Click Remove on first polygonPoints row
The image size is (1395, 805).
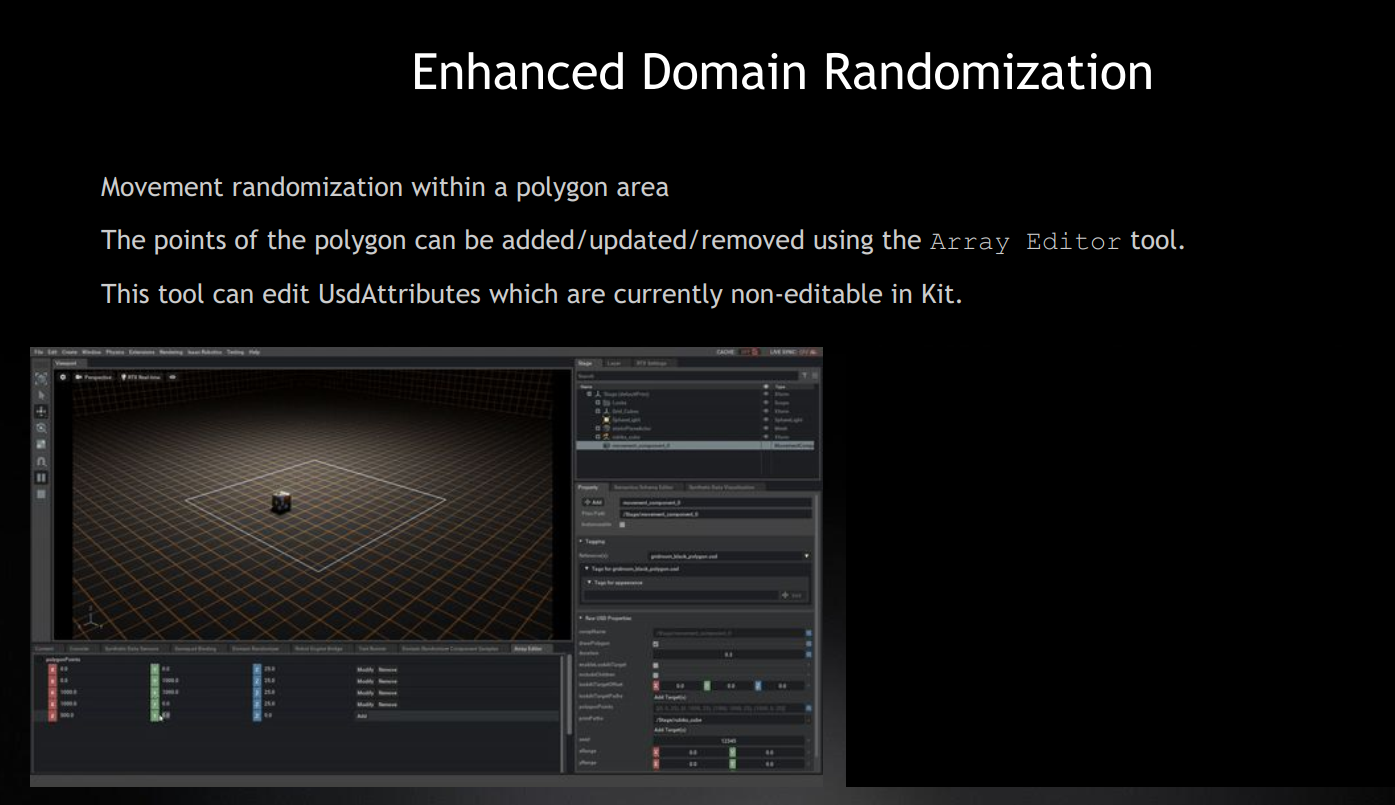pos(387,669)
